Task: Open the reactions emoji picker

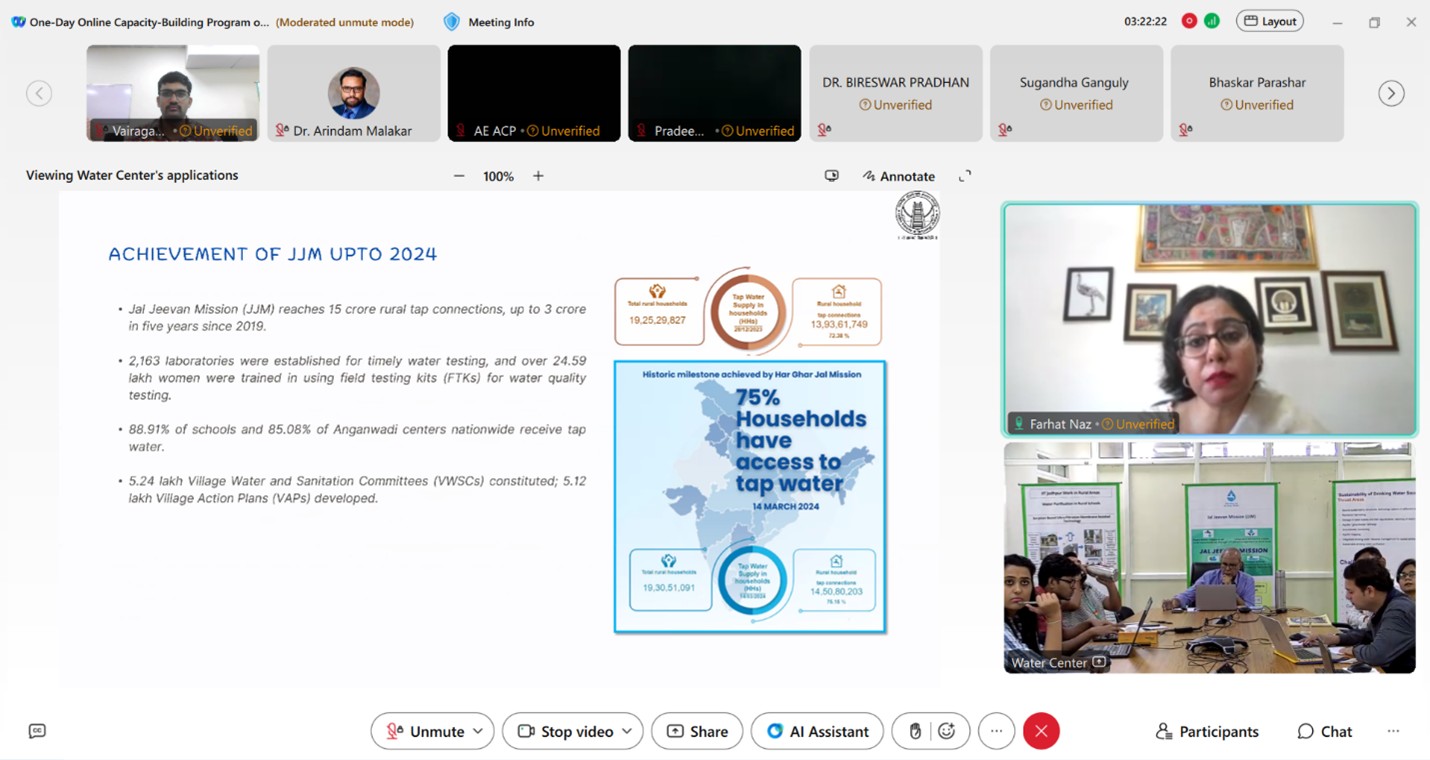Action: click(x=945, y=731)
